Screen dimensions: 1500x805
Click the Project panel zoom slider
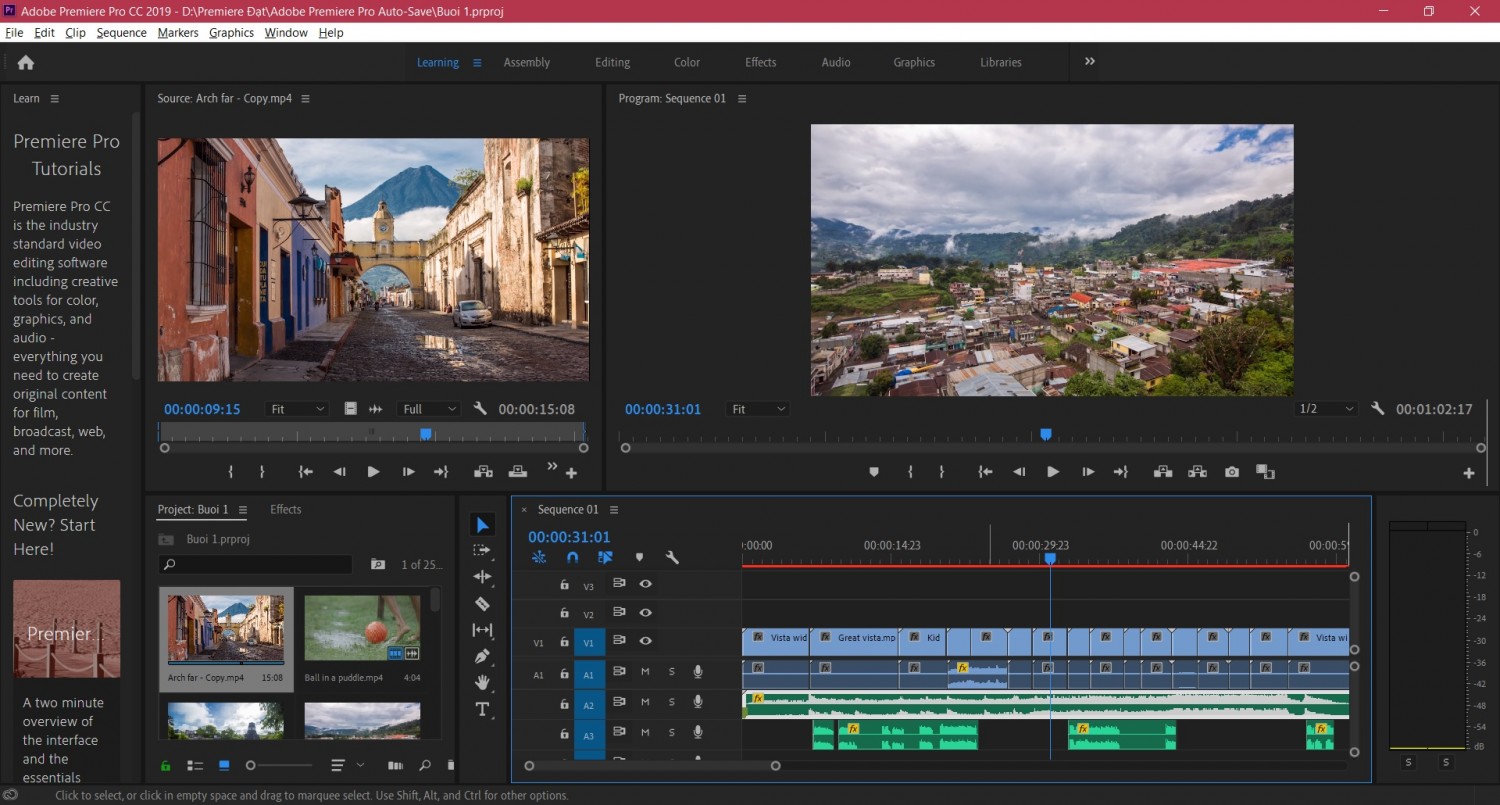(x=279, y=765)
